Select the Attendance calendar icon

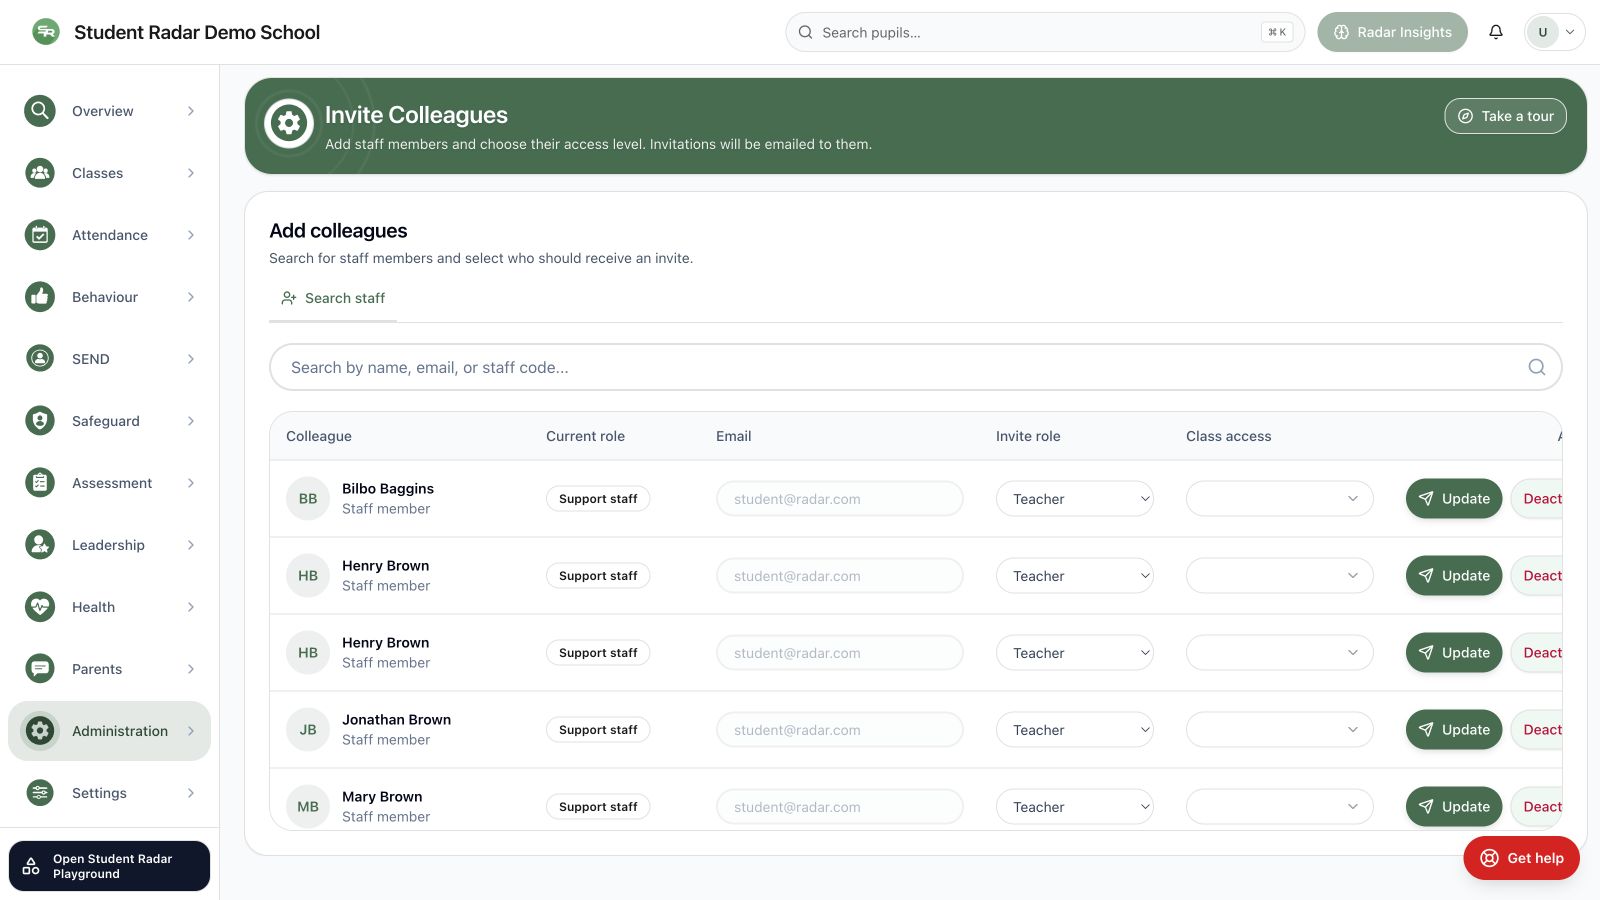40,235
